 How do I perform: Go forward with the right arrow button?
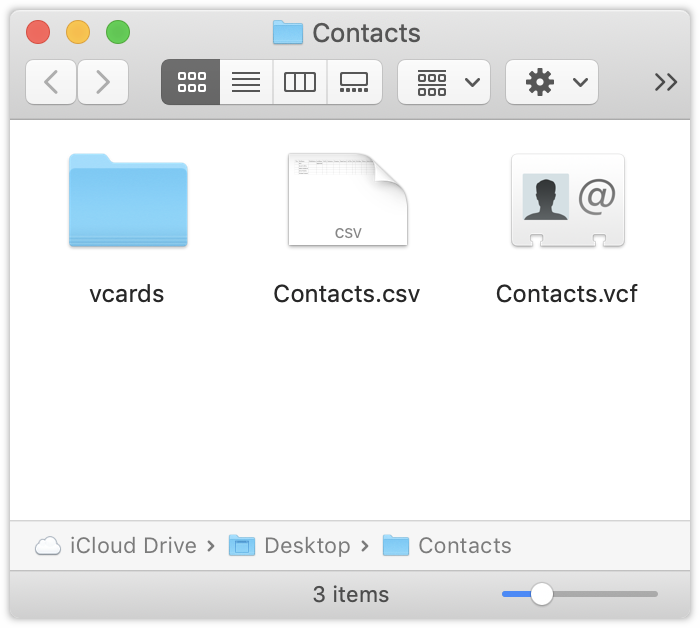[103, 82]
